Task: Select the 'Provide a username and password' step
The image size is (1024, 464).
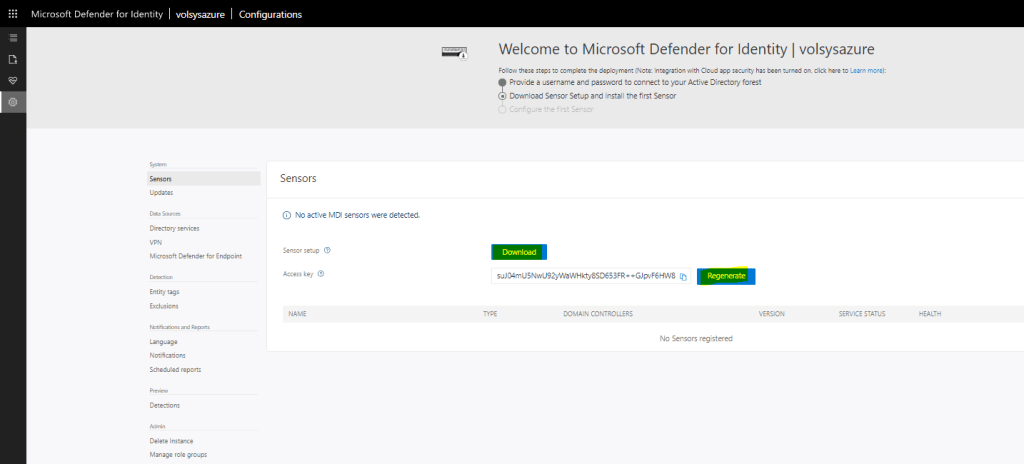Action: coord(502,82)
